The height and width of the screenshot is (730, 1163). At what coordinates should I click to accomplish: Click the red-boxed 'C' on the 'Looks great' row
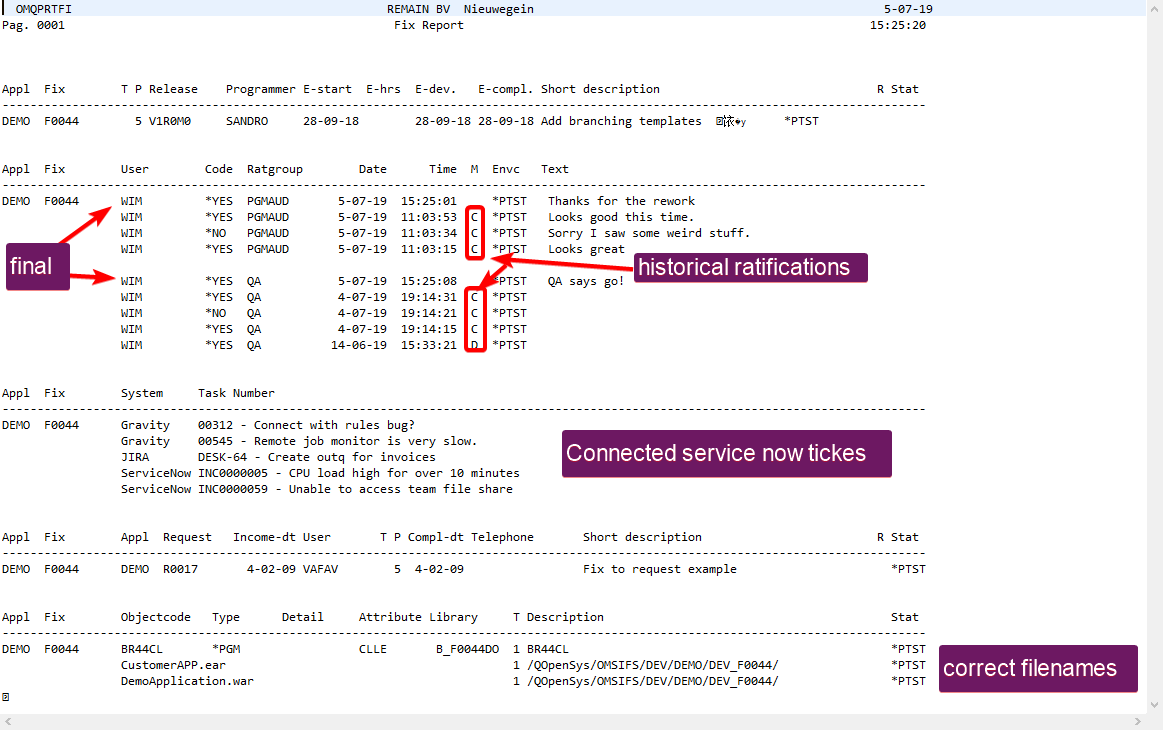[x=476, y=249]
